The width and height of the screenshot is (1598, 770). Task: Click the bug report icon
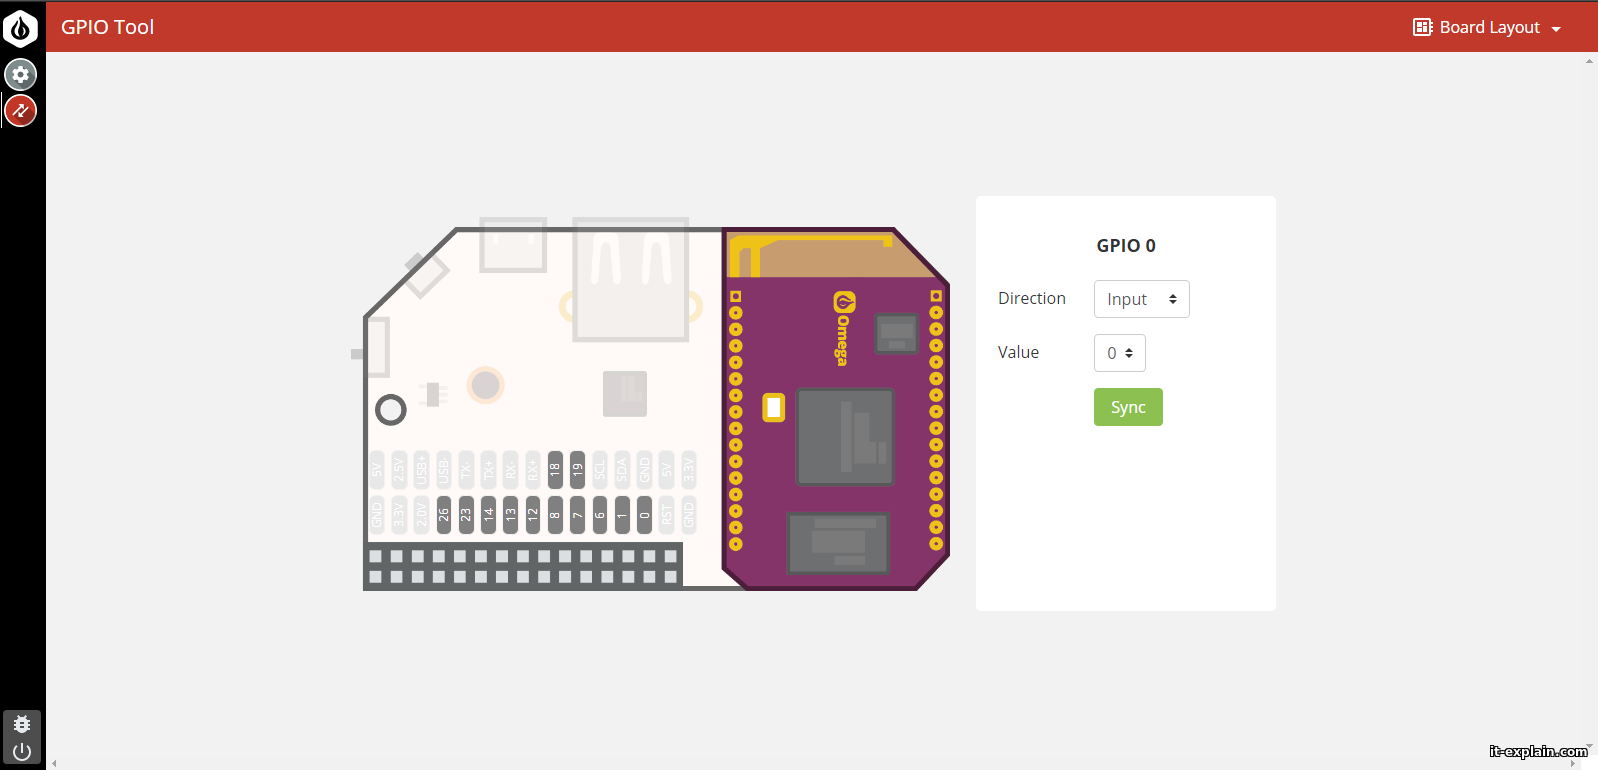coord(22,724)
